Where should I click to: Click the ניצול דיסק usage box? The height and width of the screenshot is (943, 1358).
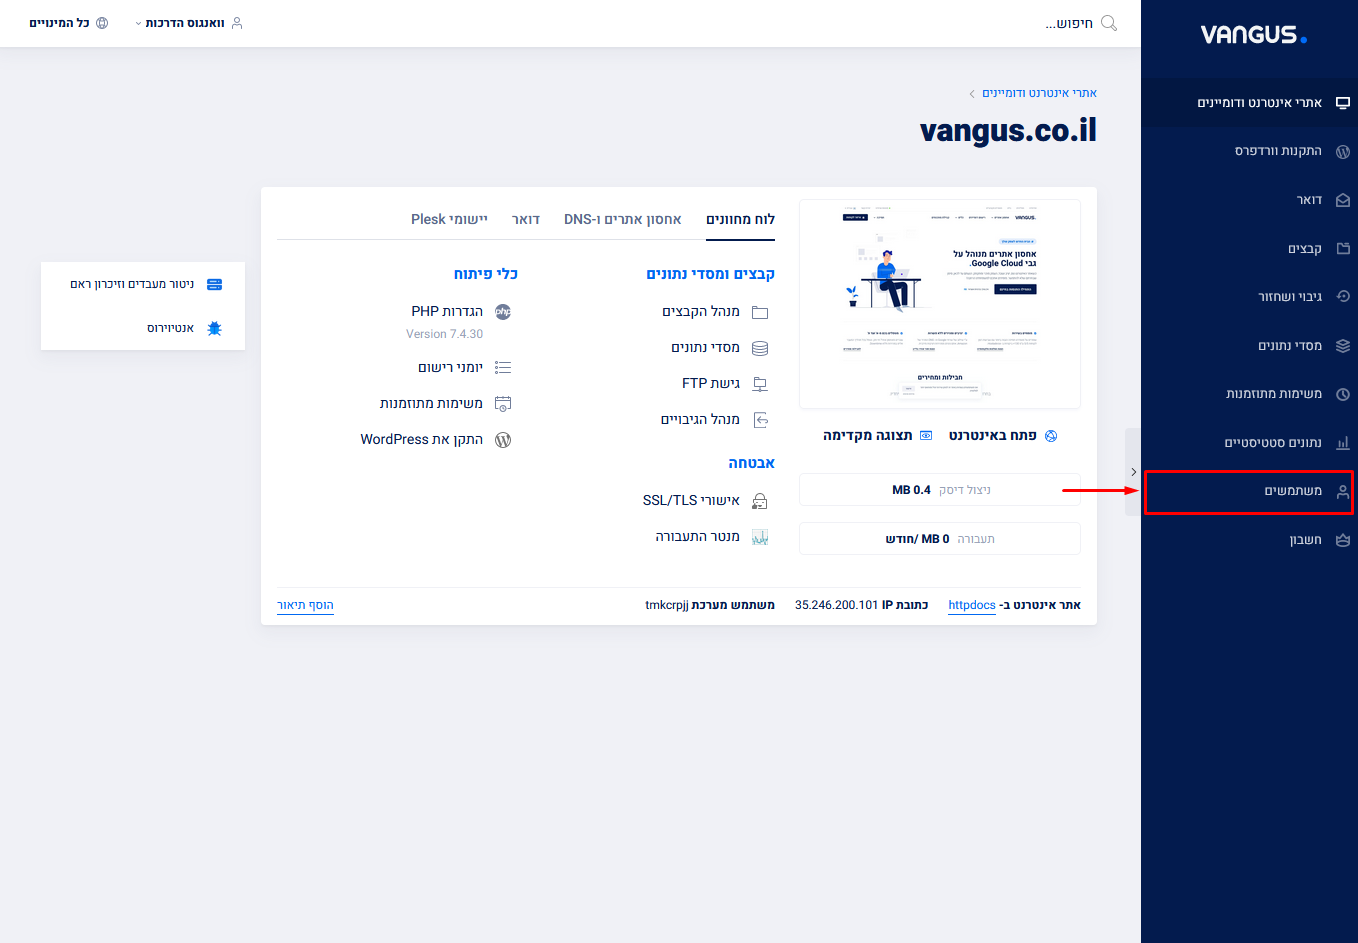click(940, 490)
